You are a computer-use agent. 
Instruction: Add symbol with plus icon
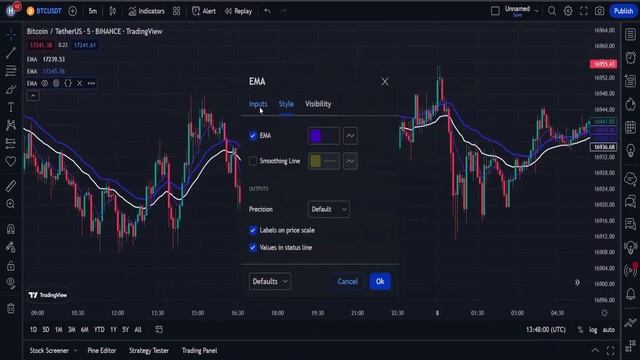click(73, 11)
